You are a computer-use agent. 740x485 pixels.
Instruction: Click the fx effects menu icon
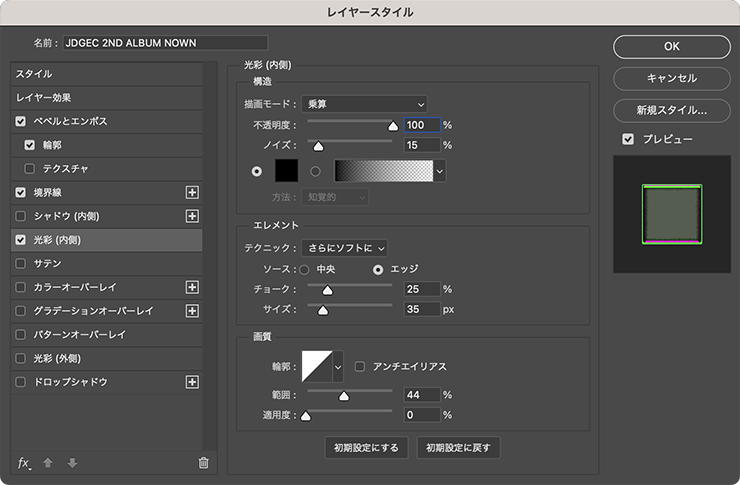[x=24, y=462]
